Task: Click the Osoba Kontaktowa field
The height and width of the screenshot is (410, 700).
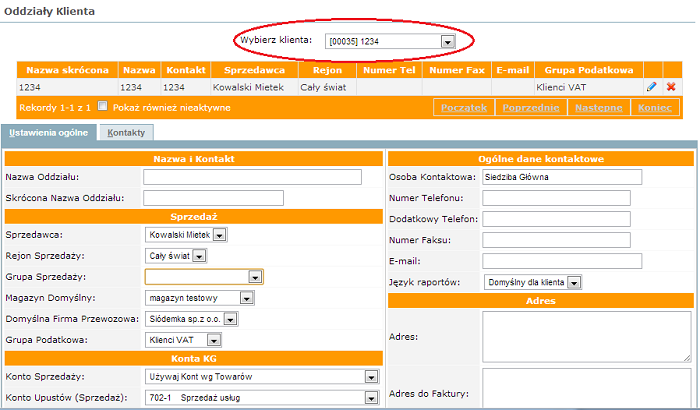Action: click(x=562, y=177)
